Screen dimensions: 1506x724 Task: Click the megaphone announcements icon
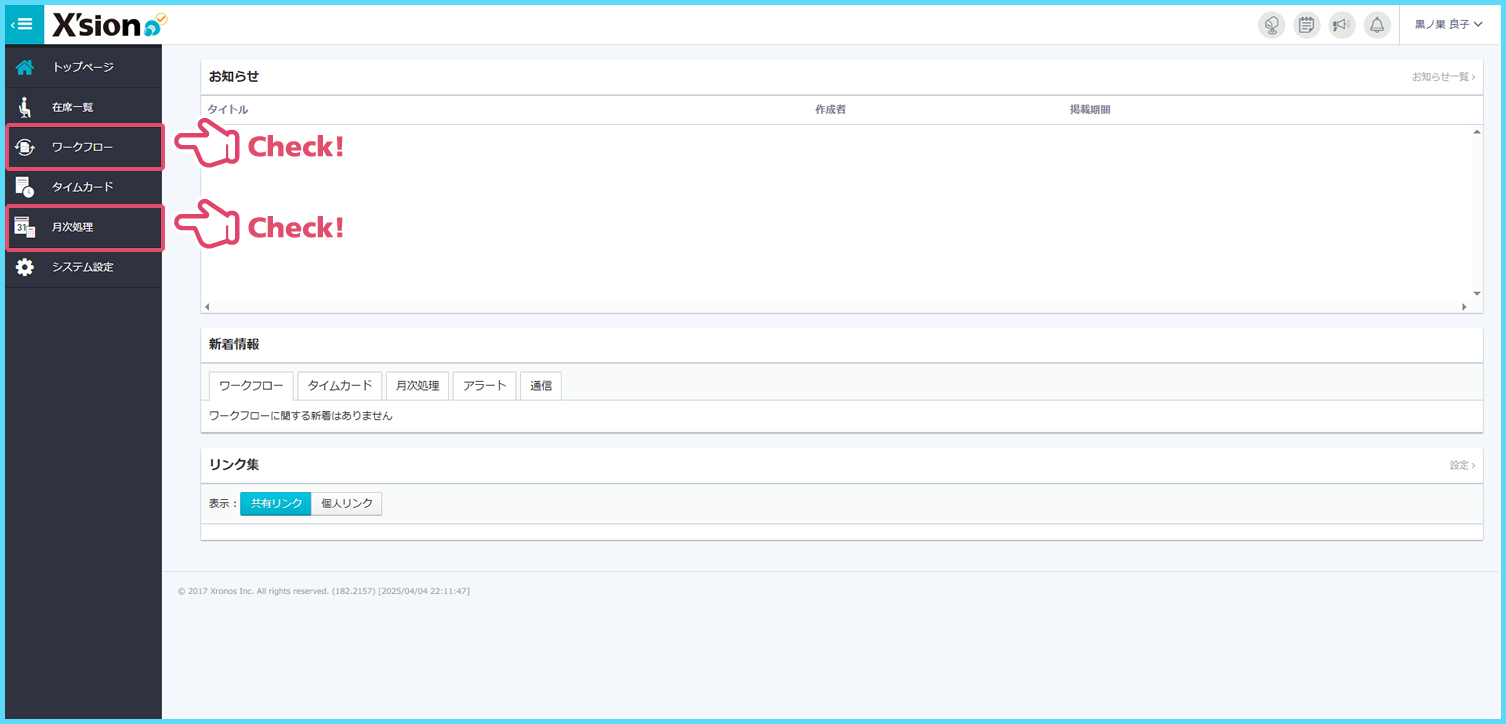tap(1341, 25)
